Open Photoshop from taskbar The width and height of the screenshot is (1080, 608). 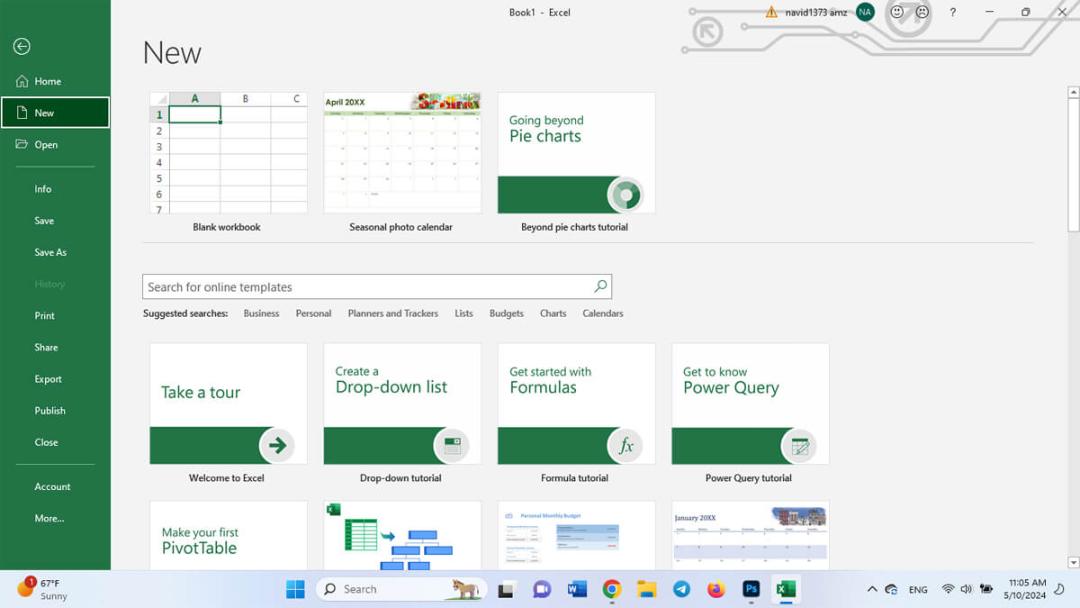point(751,589)
